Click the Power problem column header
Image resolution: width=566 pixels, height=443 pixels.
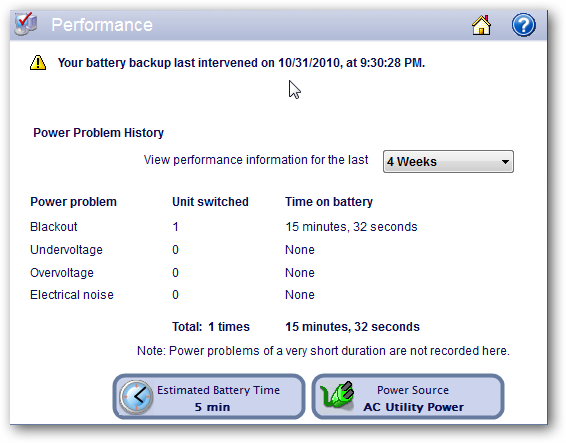pos(73,202)
